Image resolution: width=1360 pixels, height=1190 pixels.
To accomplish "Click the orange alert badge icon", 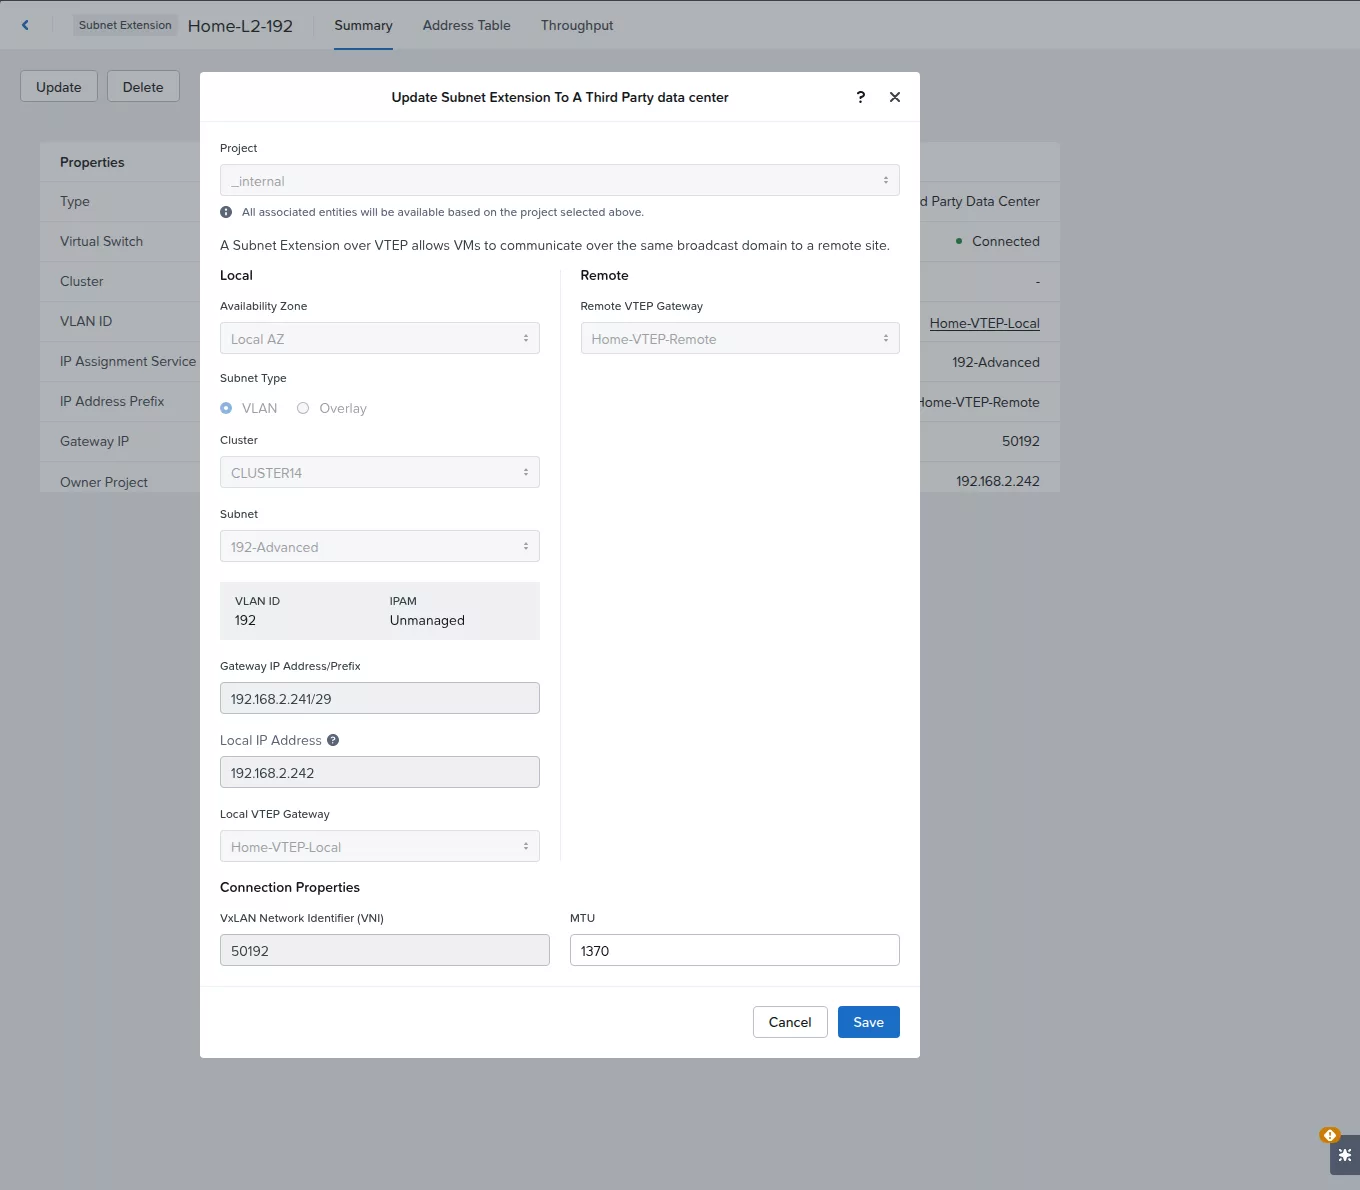I will (x=1330, y=1135).
